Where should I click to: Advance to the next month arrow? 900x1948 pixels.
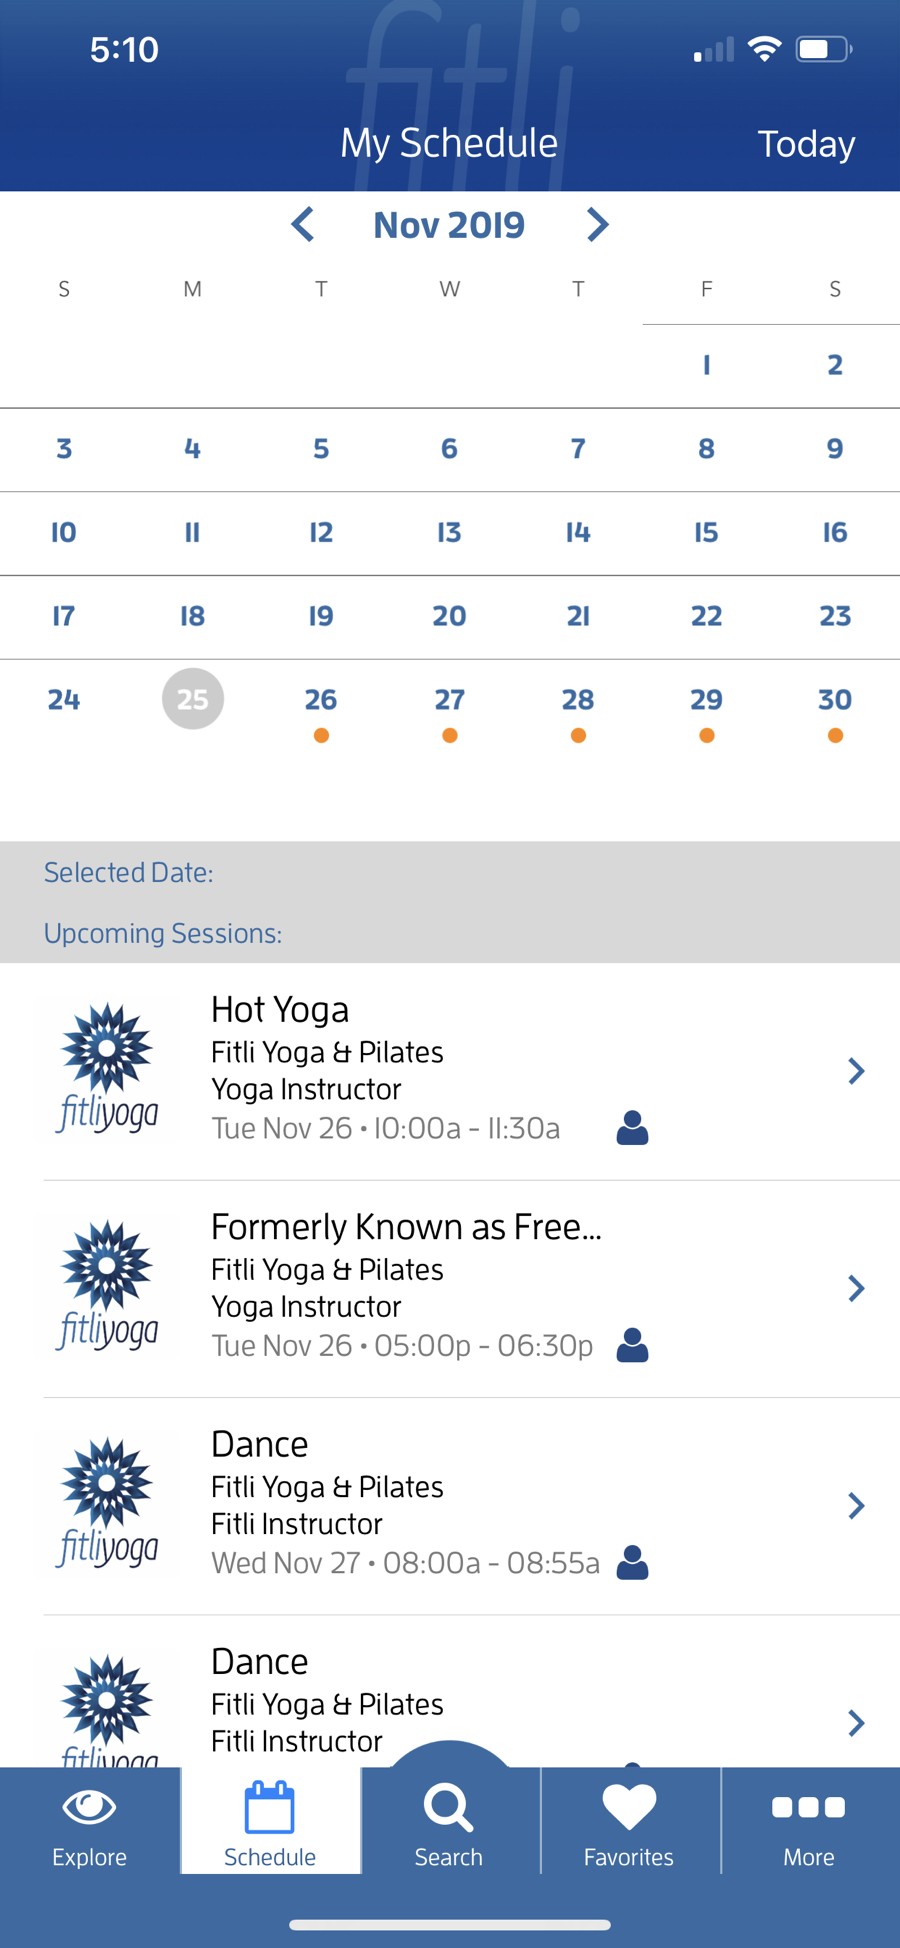pos(597,225)
